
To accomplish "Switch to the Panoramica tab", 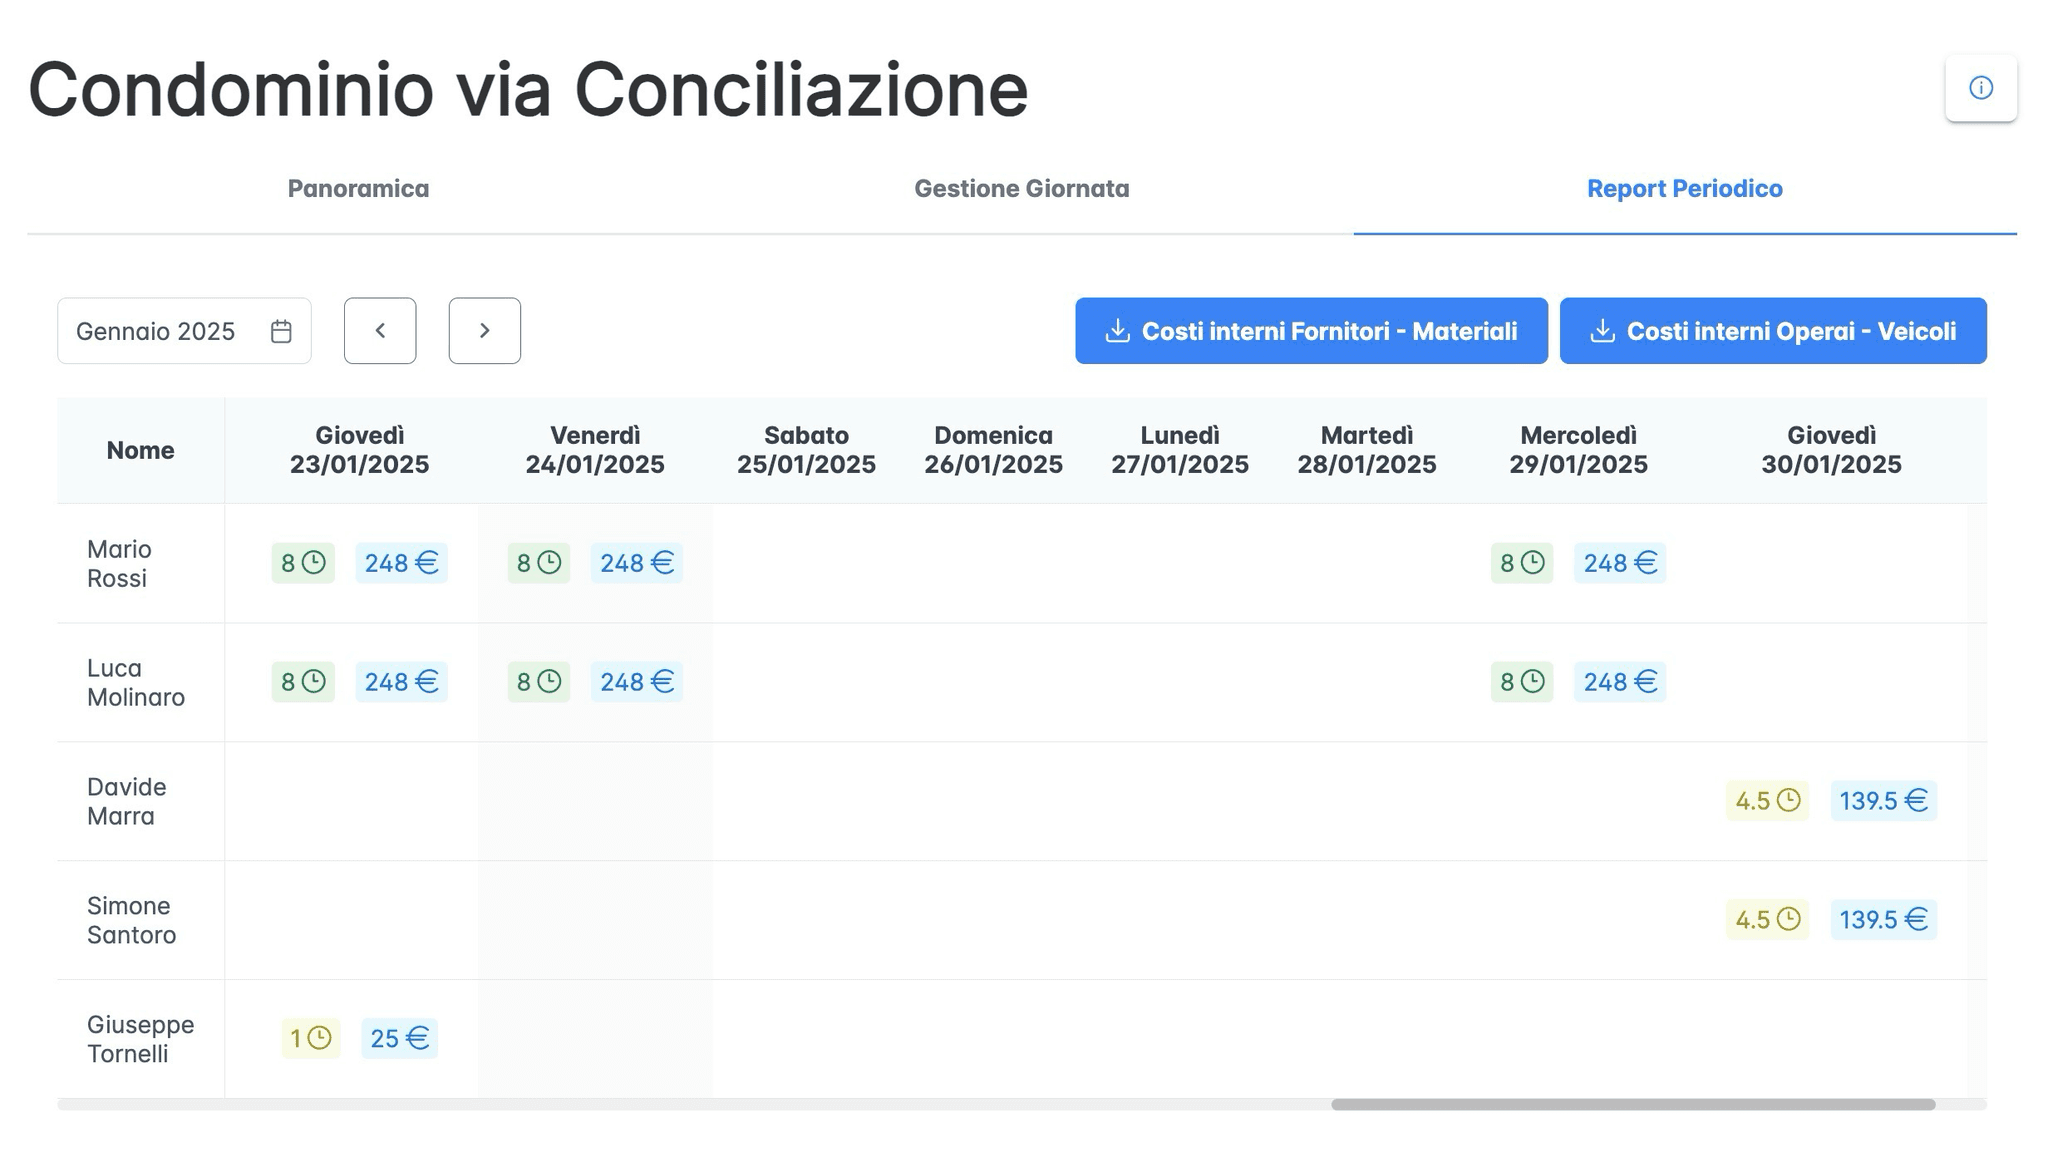I will 358,189.
